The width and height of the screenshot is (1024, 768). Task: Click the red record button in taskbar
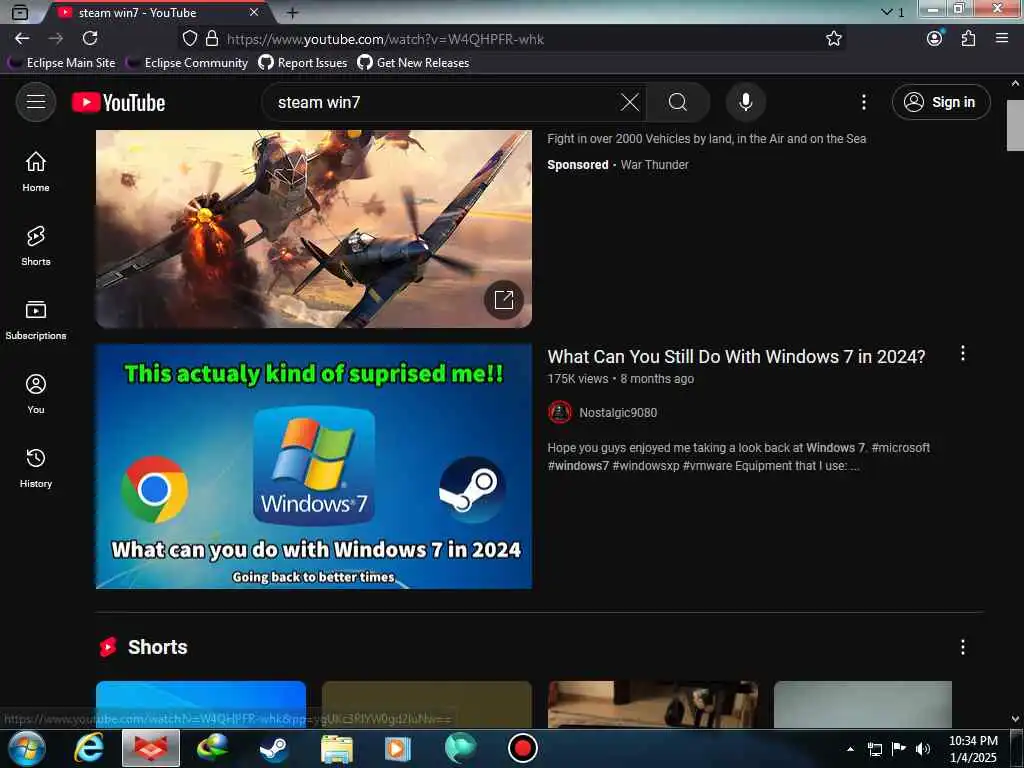[522, 748]
